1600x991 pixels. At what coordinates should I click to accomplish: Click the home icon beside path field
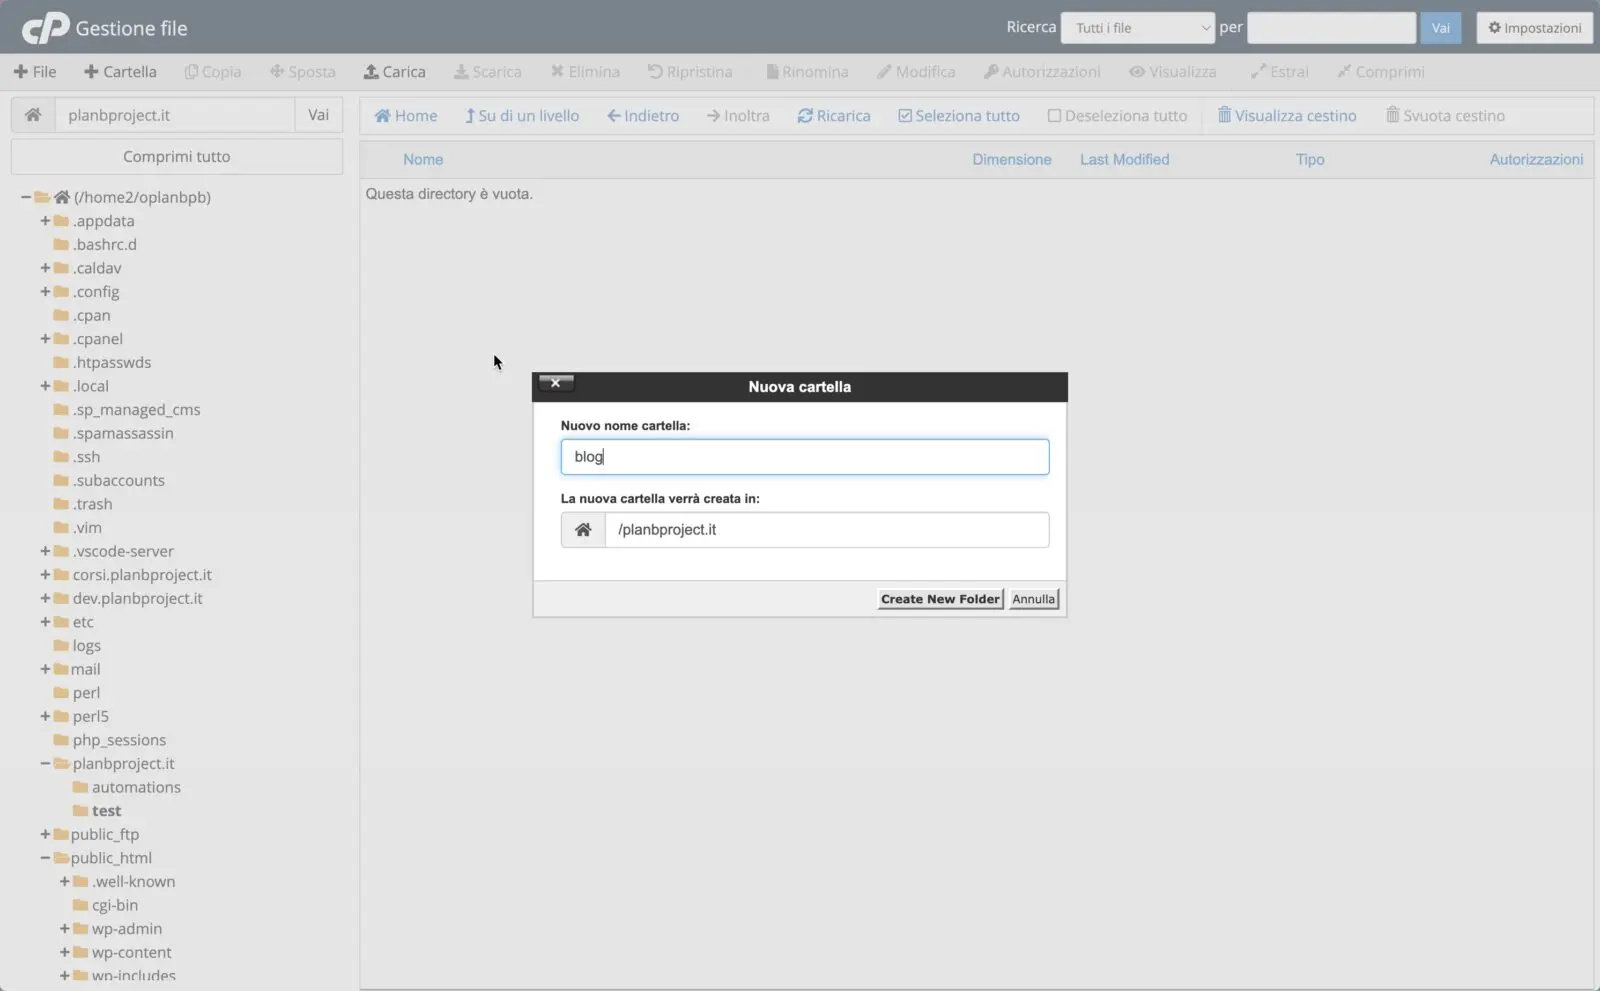[33, 115]
